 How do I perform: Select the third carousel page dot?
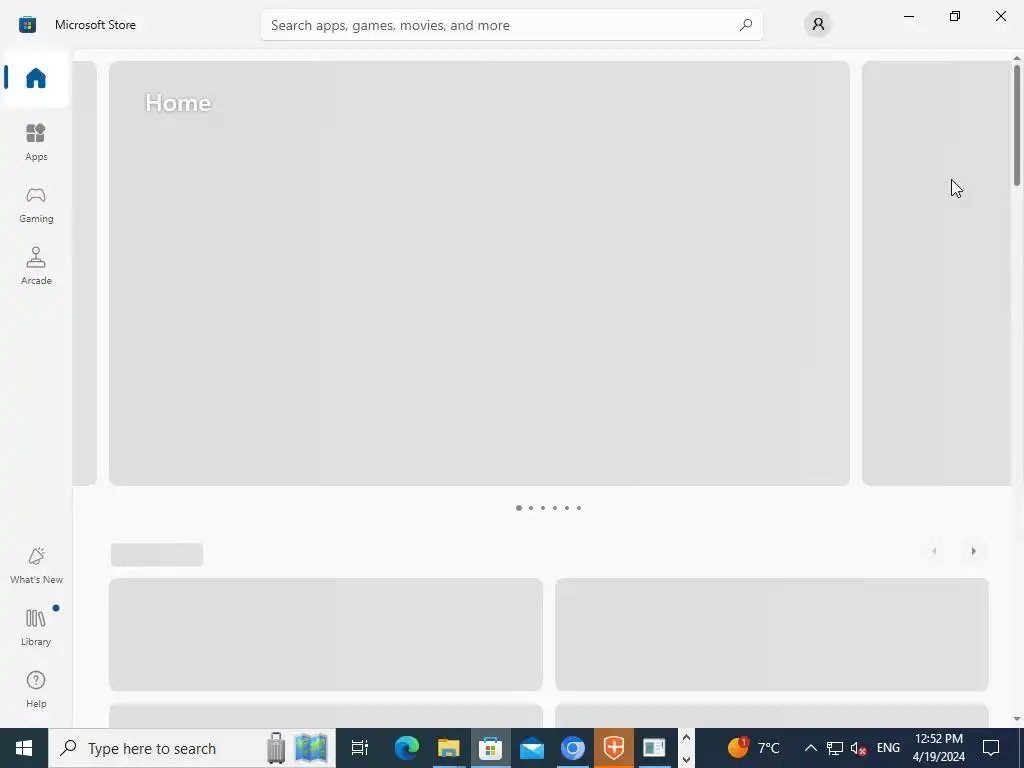tap(543, 507)
